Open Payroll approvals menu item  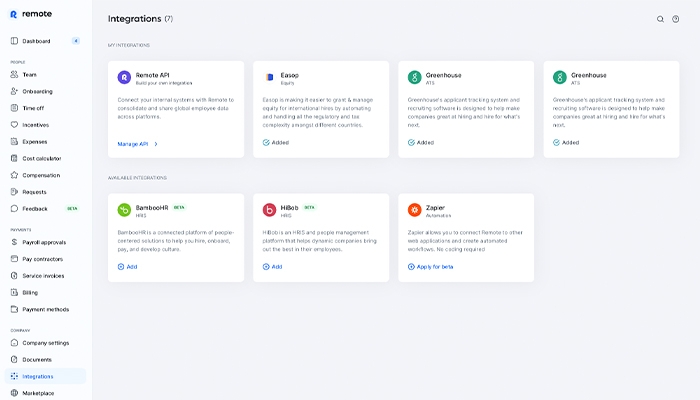coord(45,242)
